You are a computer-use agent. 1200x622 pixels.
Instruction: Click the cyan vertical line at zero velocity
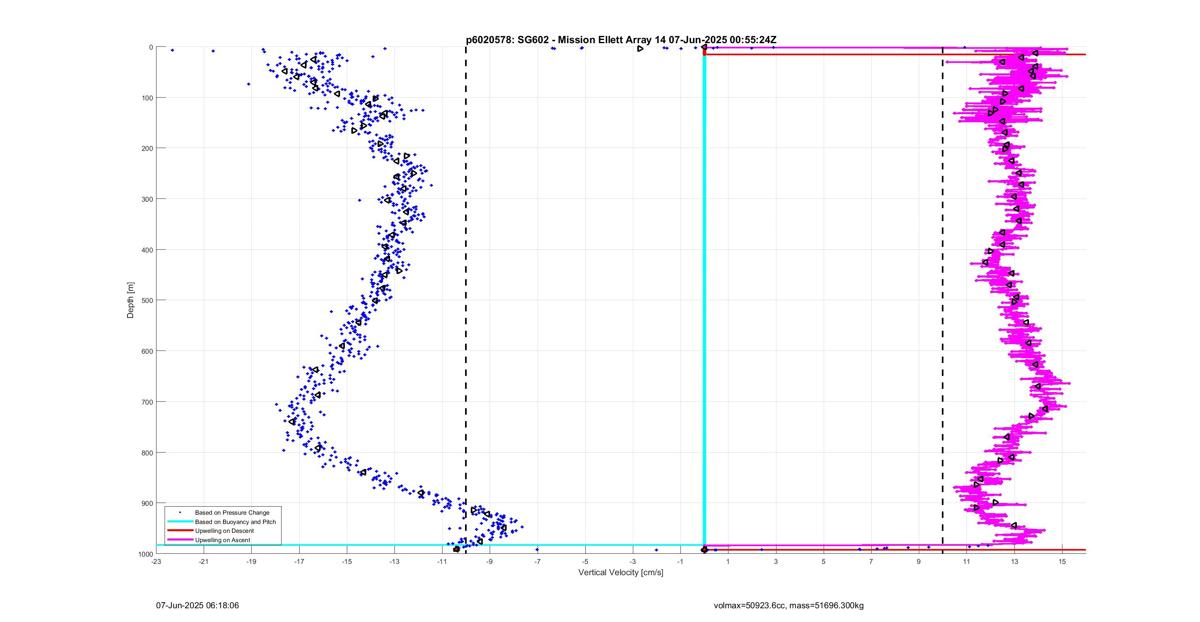[704, 300]
